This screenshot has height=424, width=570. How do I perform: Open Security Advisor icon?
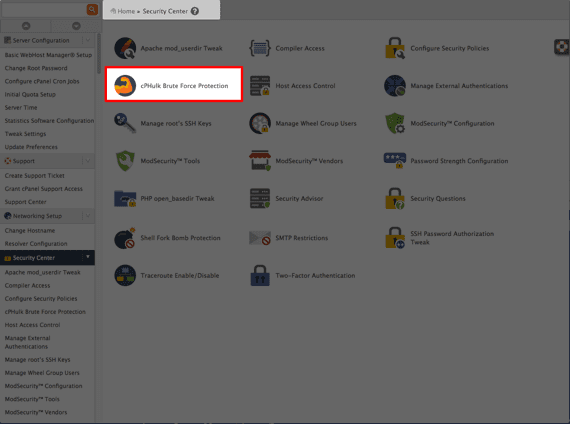(260, 198)
